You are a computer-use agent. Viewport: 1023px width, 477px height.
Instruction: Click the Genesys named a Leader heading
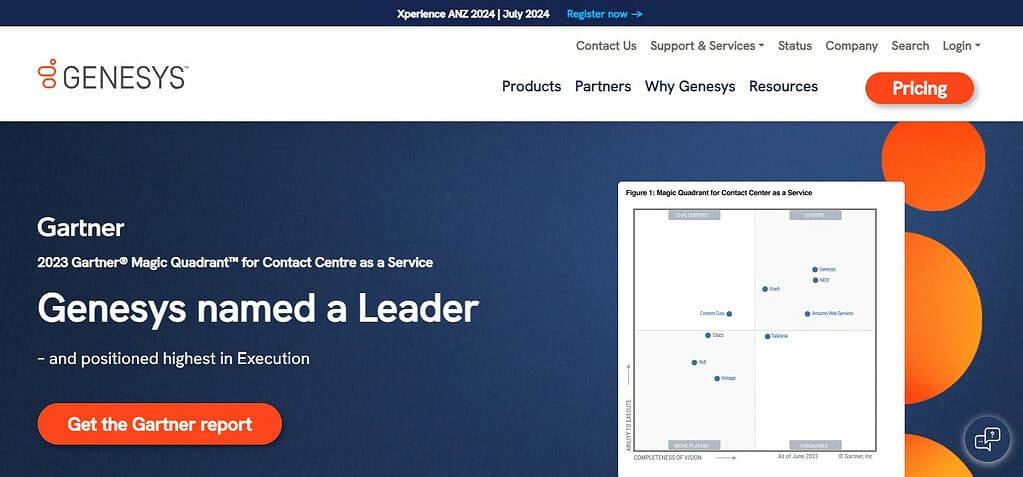(258, 309)
